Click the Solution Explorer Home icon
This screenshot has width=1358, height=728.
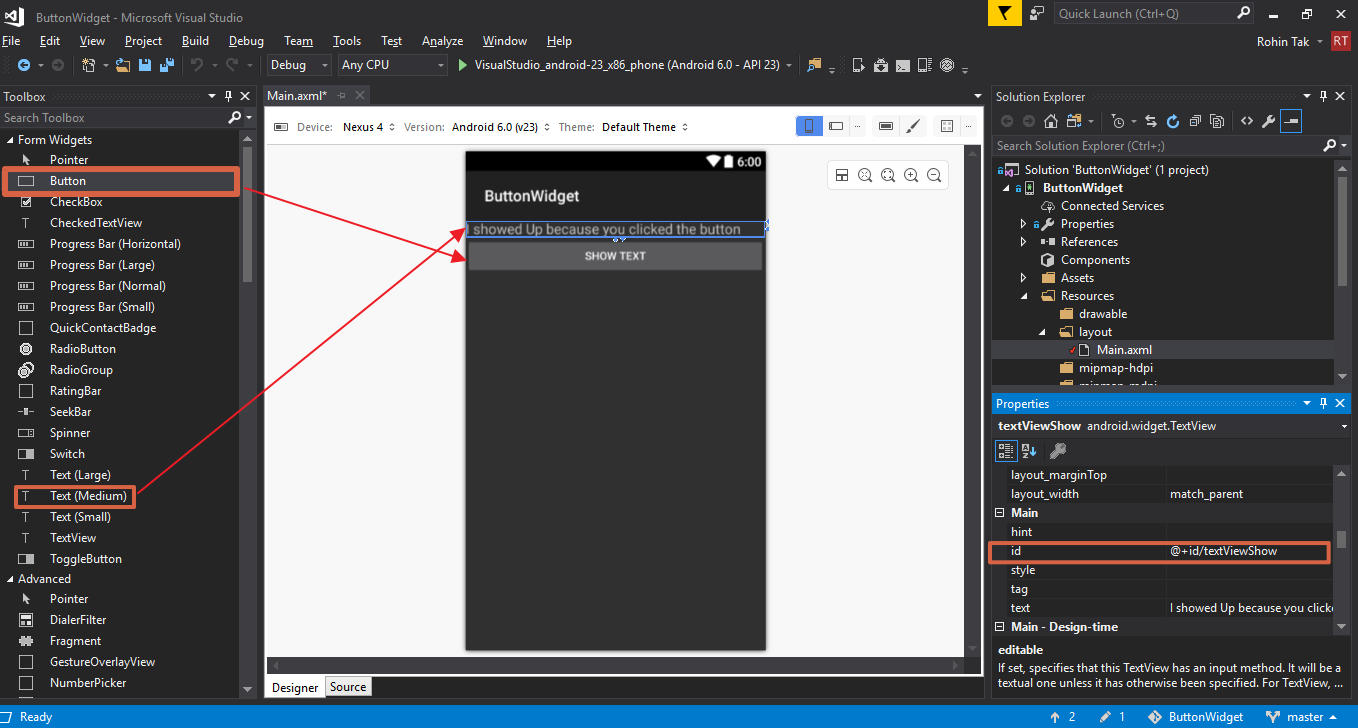pyautogui.click(x=1050, y=121)
